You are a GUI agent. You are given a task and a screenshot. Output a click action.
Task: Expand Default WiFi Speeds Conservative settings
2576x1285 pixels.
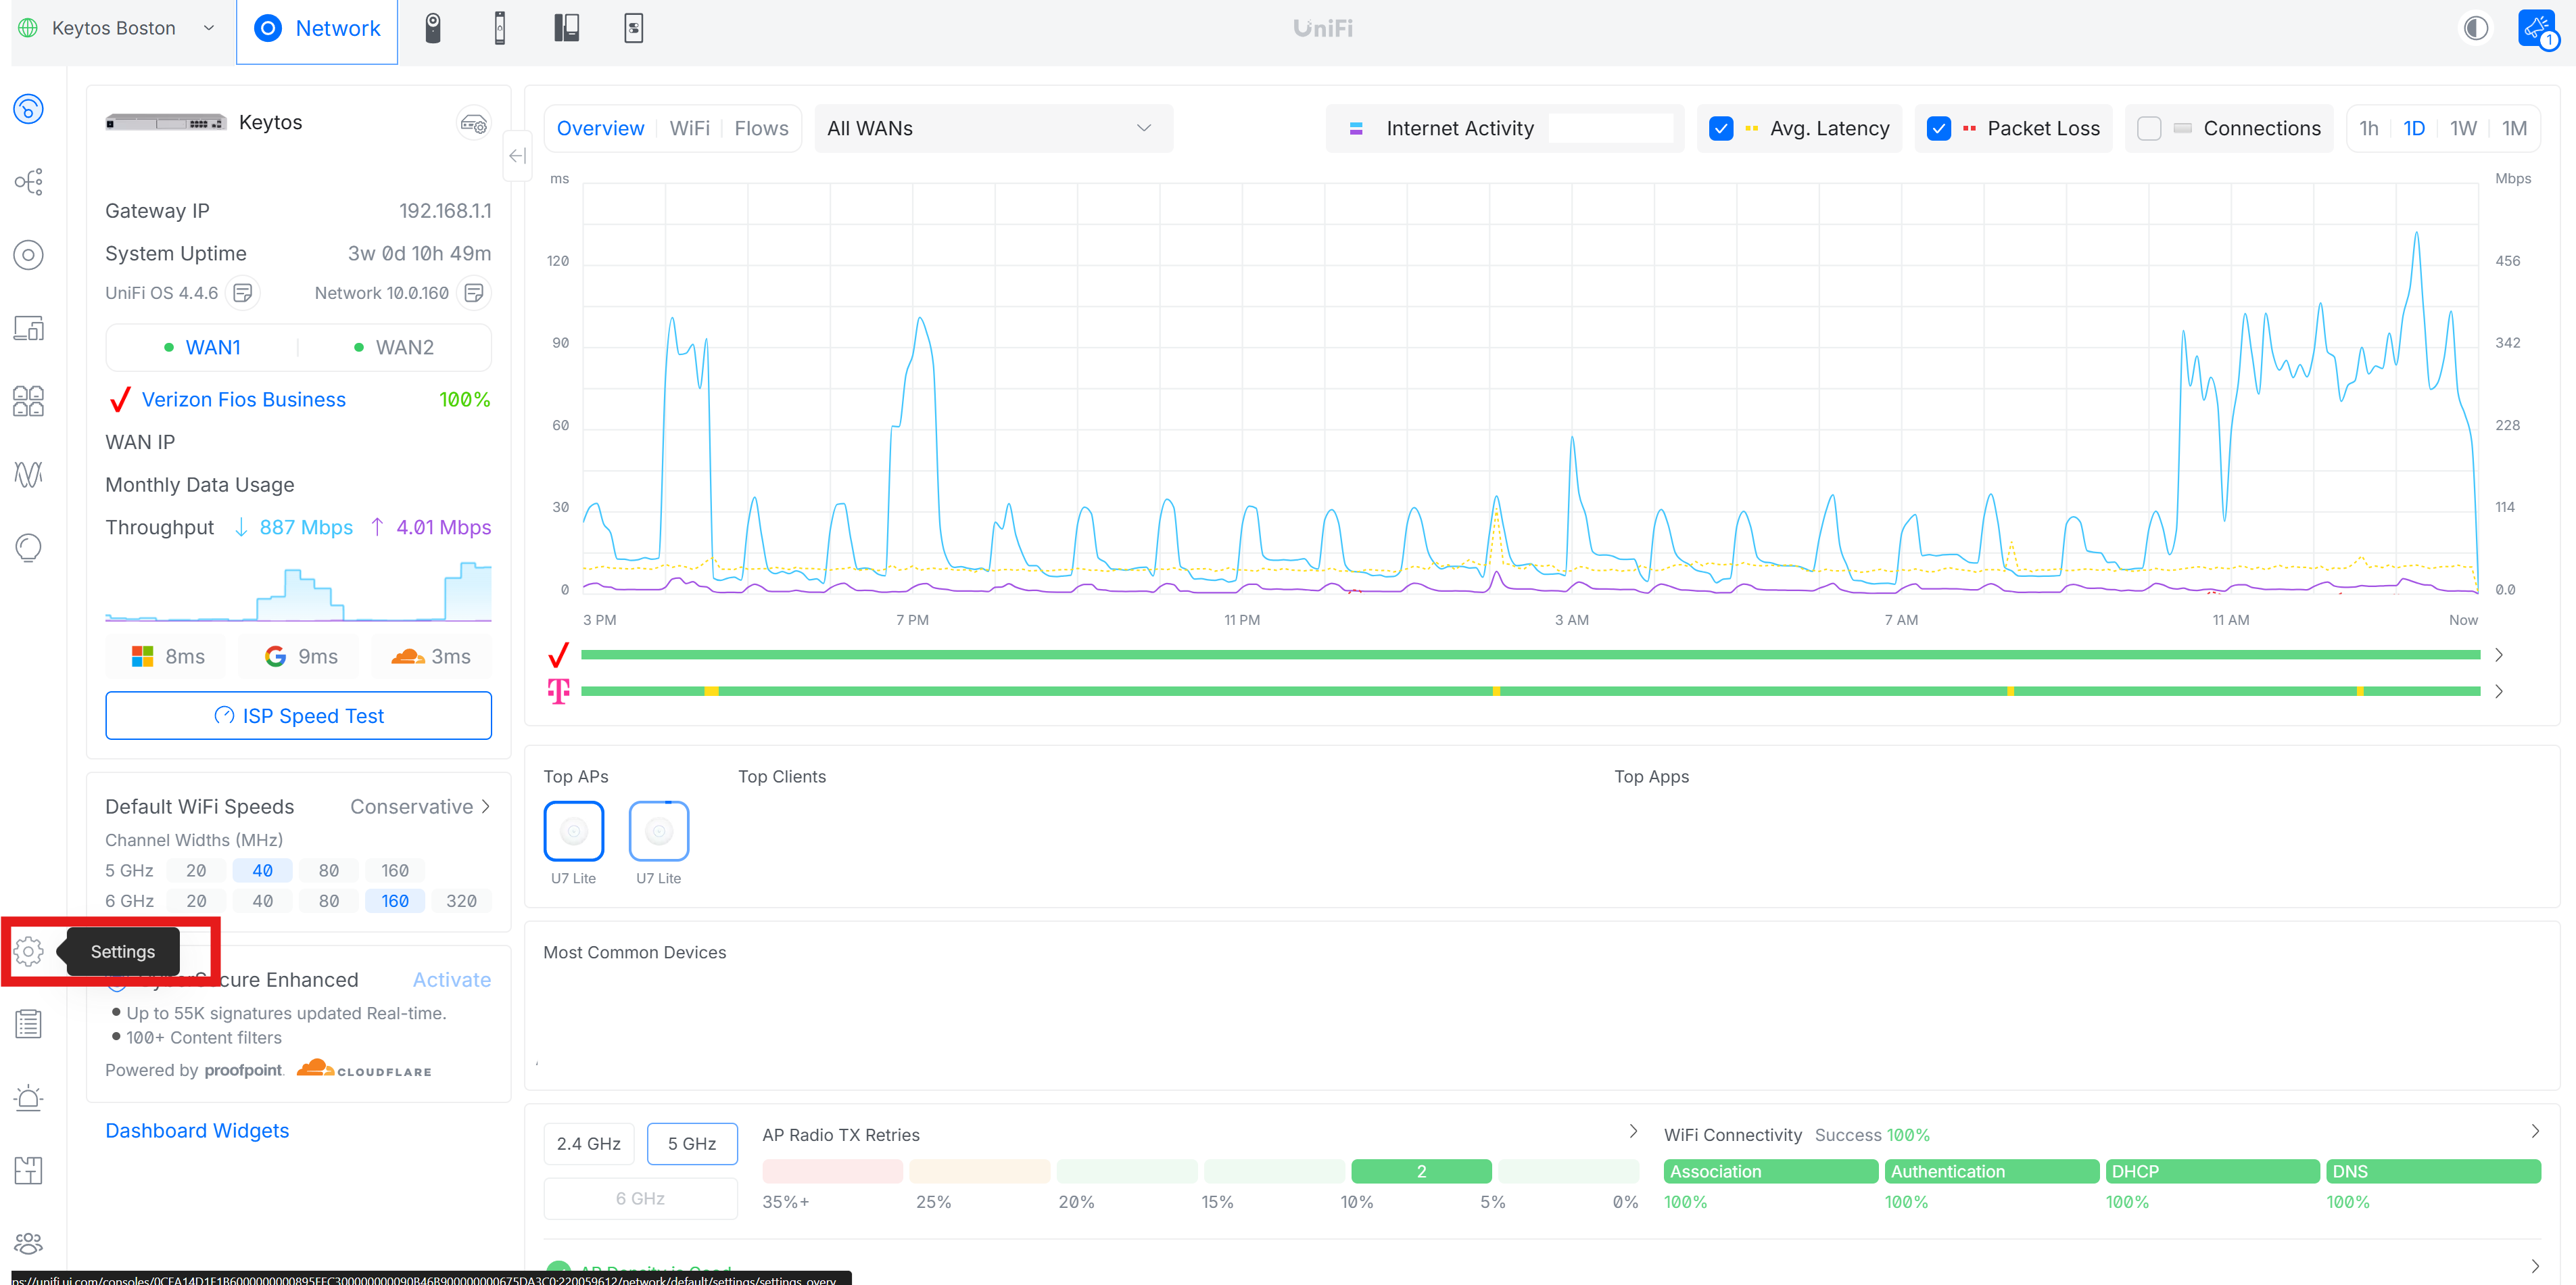click(x=419, y=806)
